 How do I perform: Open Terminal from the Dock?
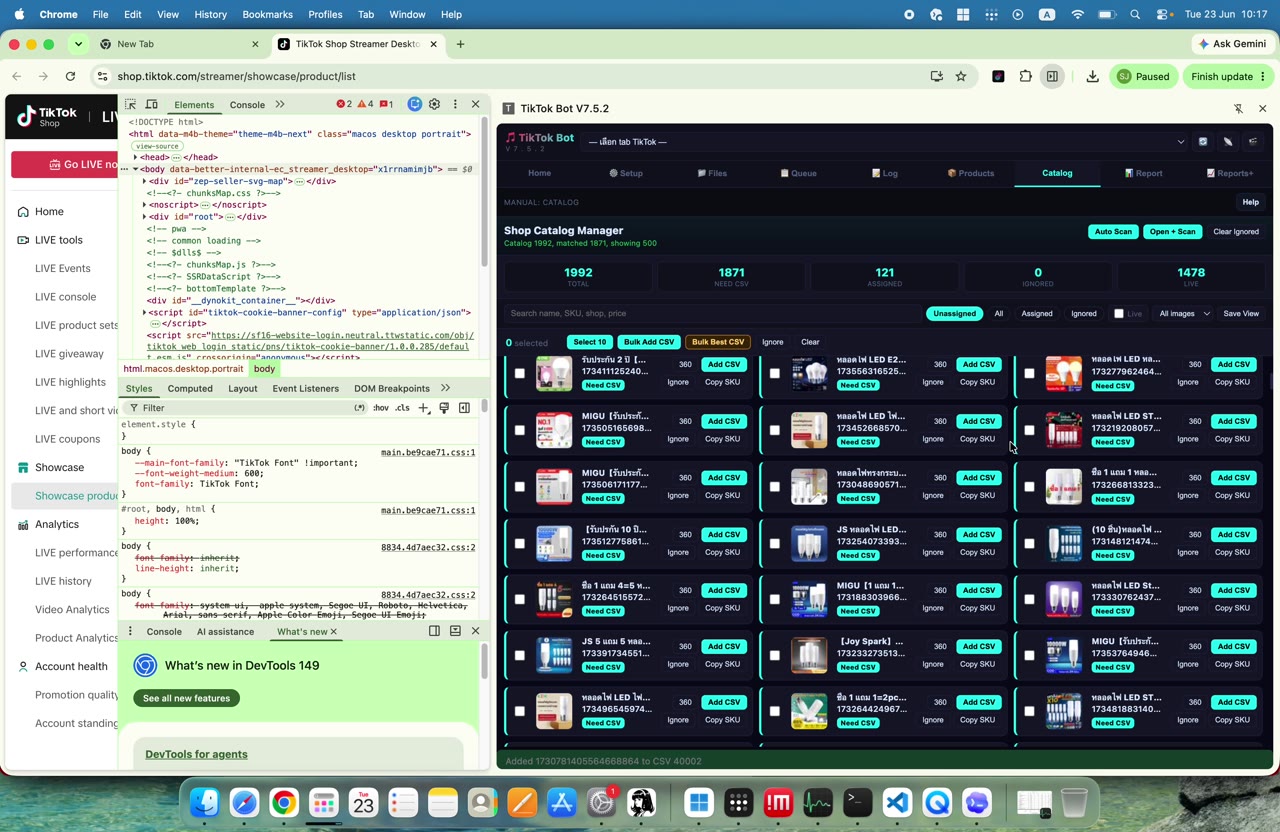tap(857, 802)
